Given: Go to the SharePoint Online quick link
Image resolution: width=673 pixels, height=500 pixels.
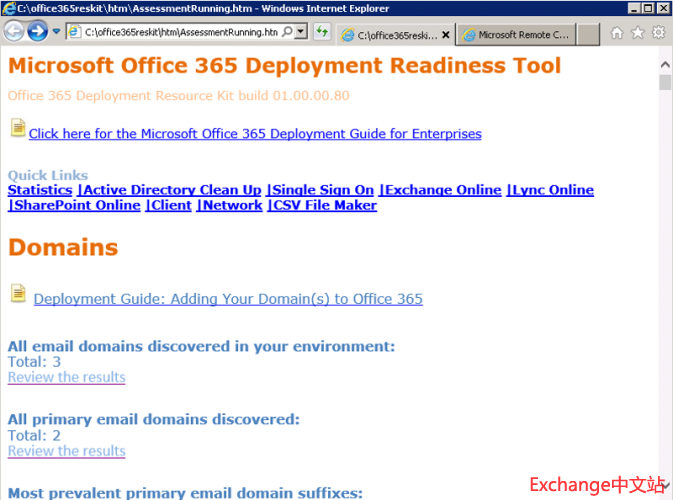Looking at the screenshot, I should pyautogui.click(x=77, y=205).
